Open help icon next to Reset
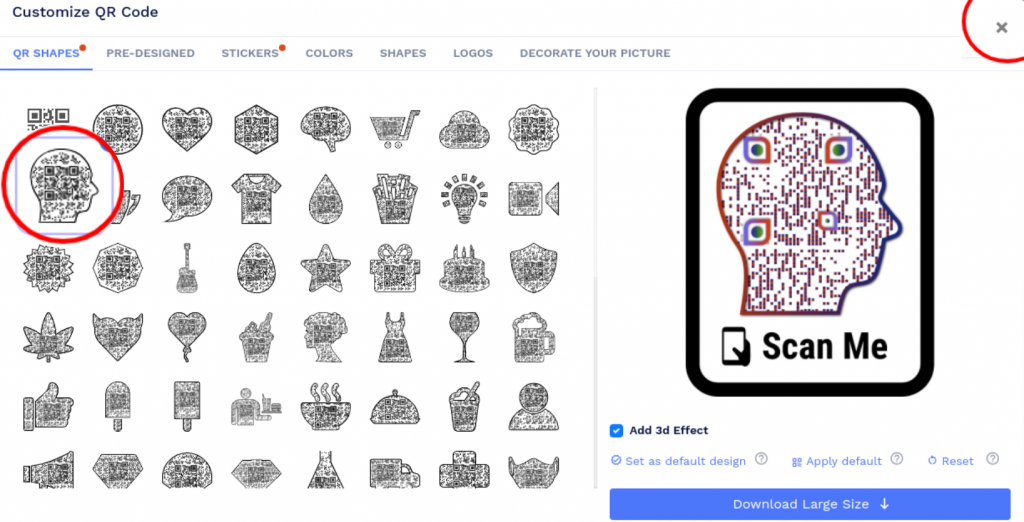This screenshot has height=522, width=1024. point(993,459)
